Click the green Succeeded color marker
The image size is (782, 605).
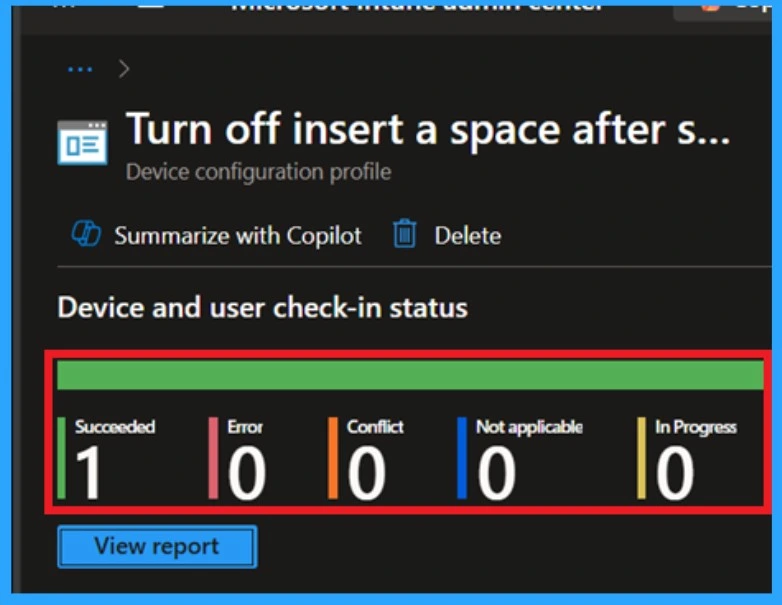click(62, 457)
